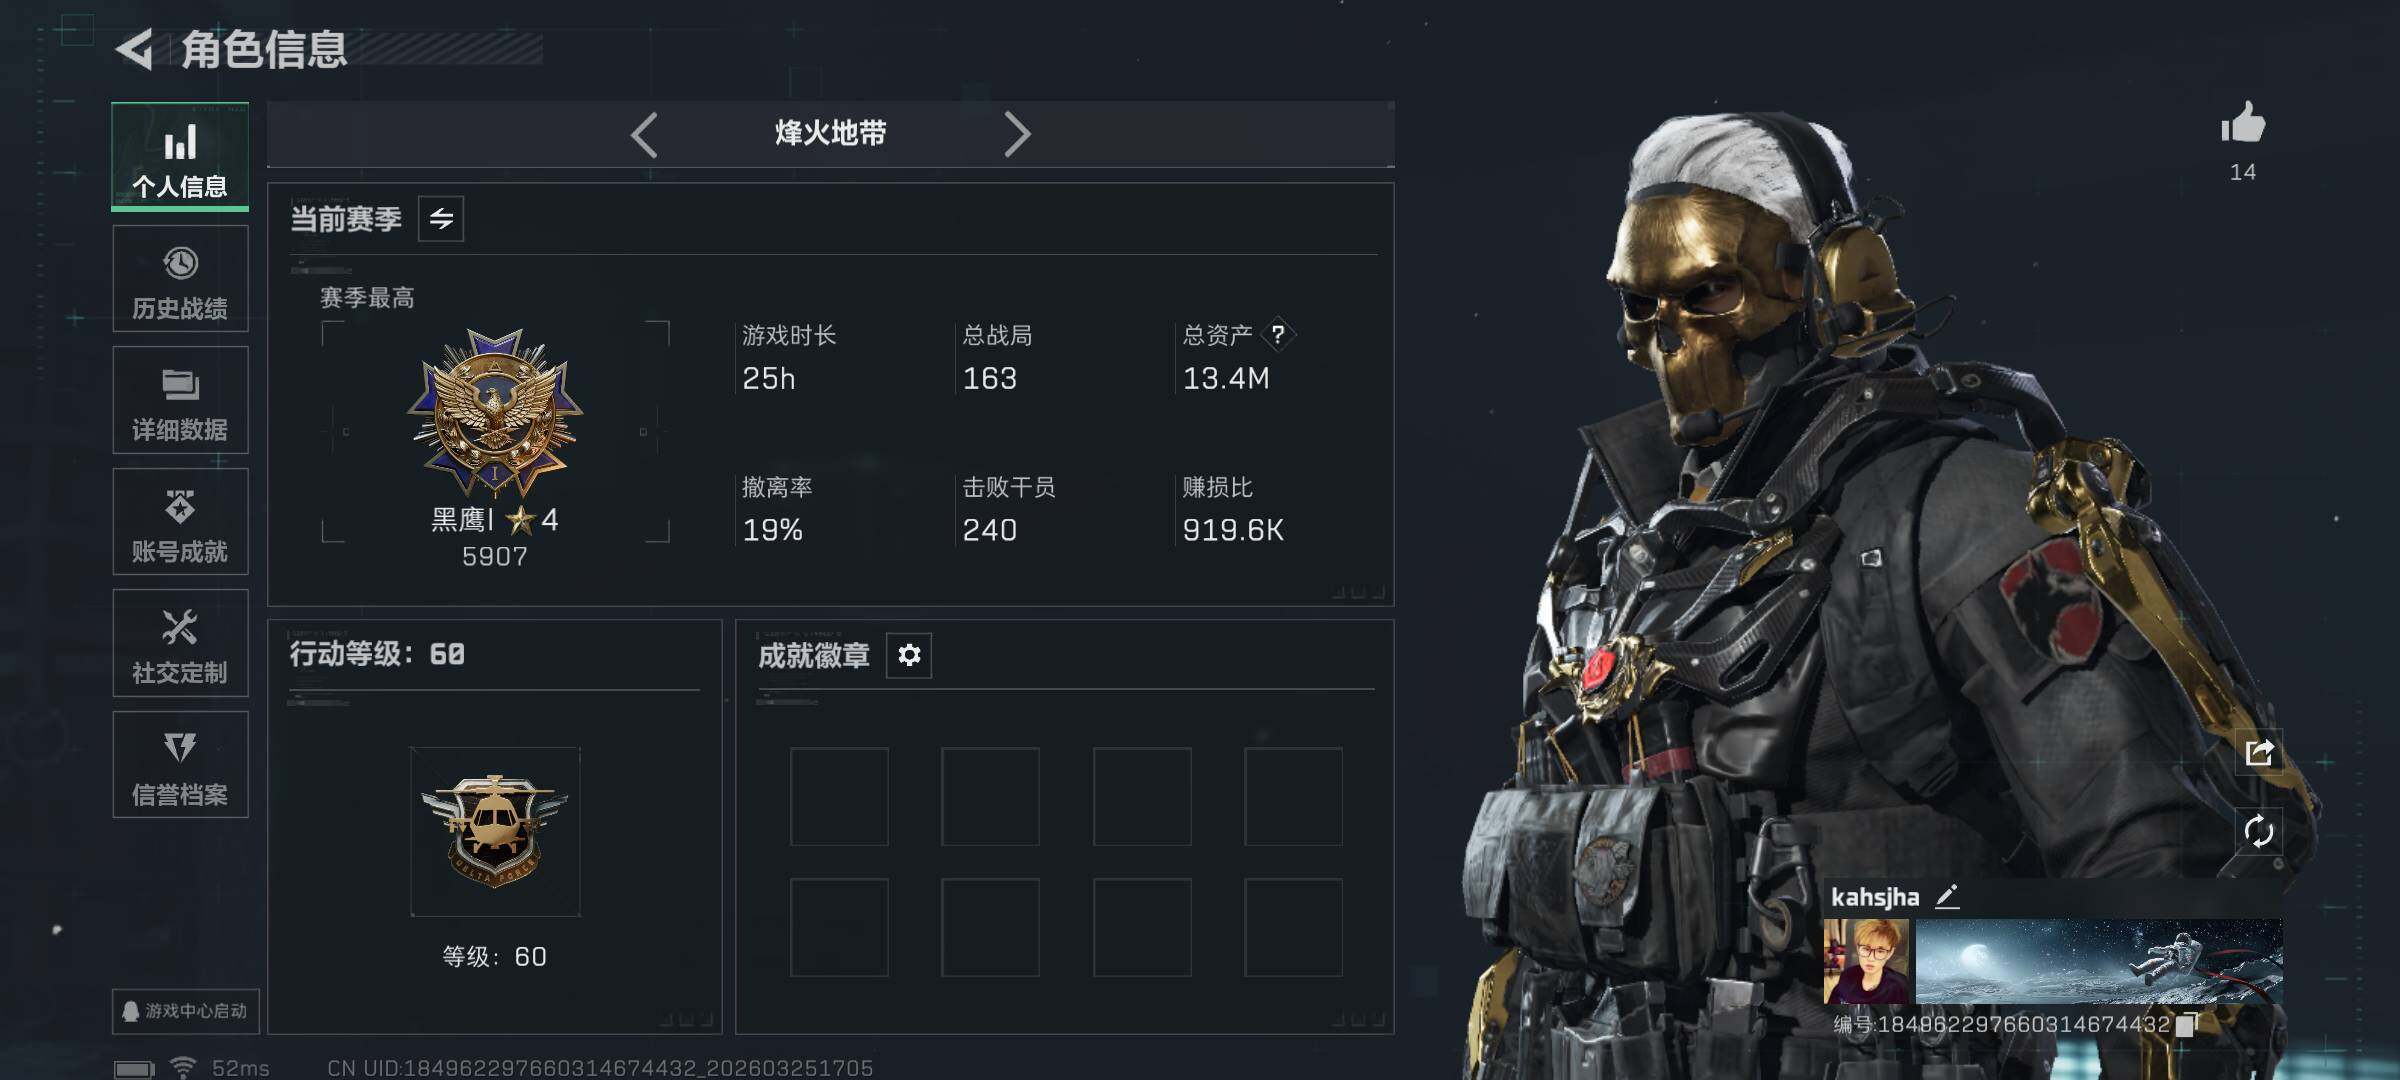2400x1080 pixels.
Task: Go back using the arrow beside 角色信息
Action: click(x=135, y=49)
